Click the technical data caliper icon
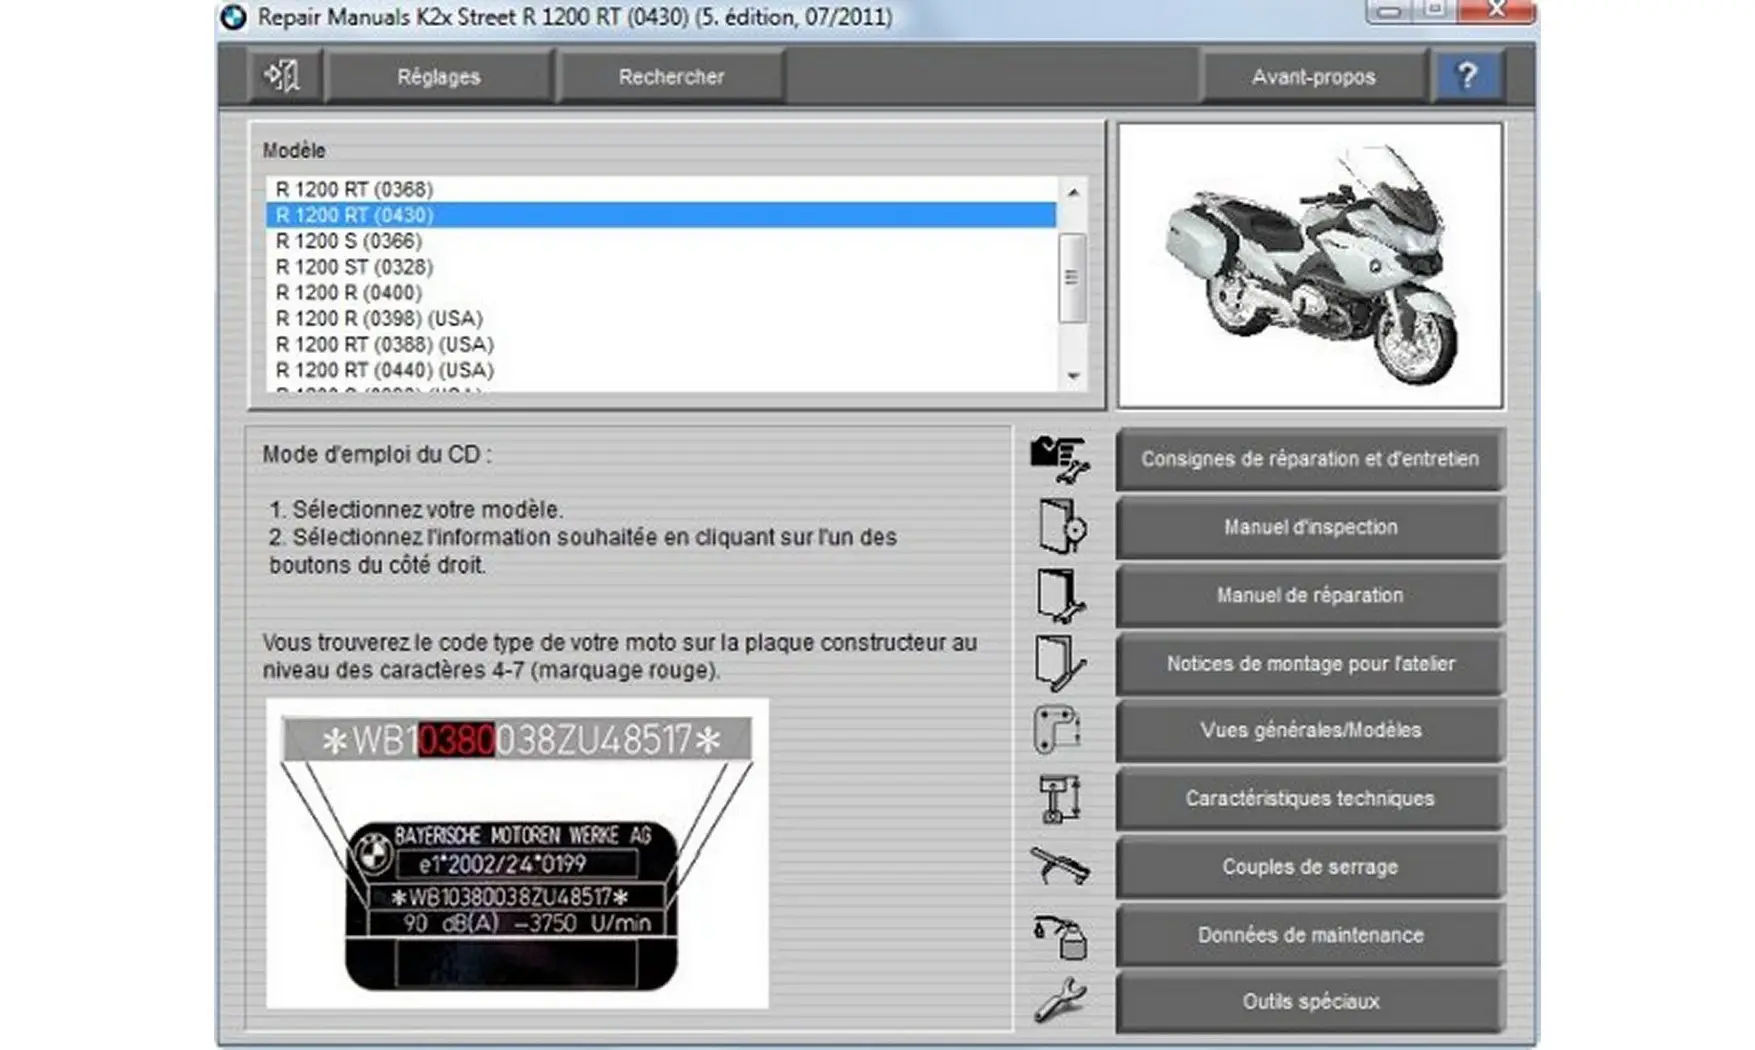Image resolution: width=1755 pixels, height=1050 pixels. (1060, 798)
